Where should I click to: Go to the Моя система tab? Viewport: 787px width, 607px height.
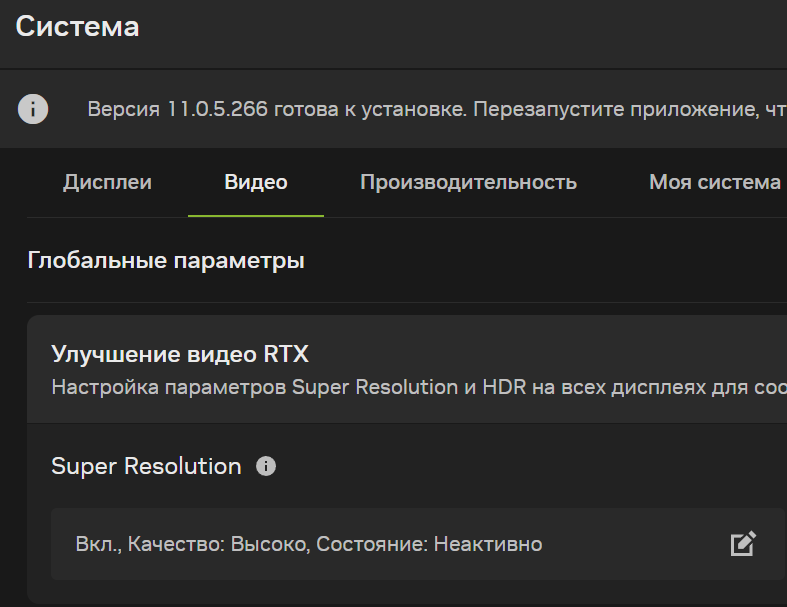[x=714, y=182]
